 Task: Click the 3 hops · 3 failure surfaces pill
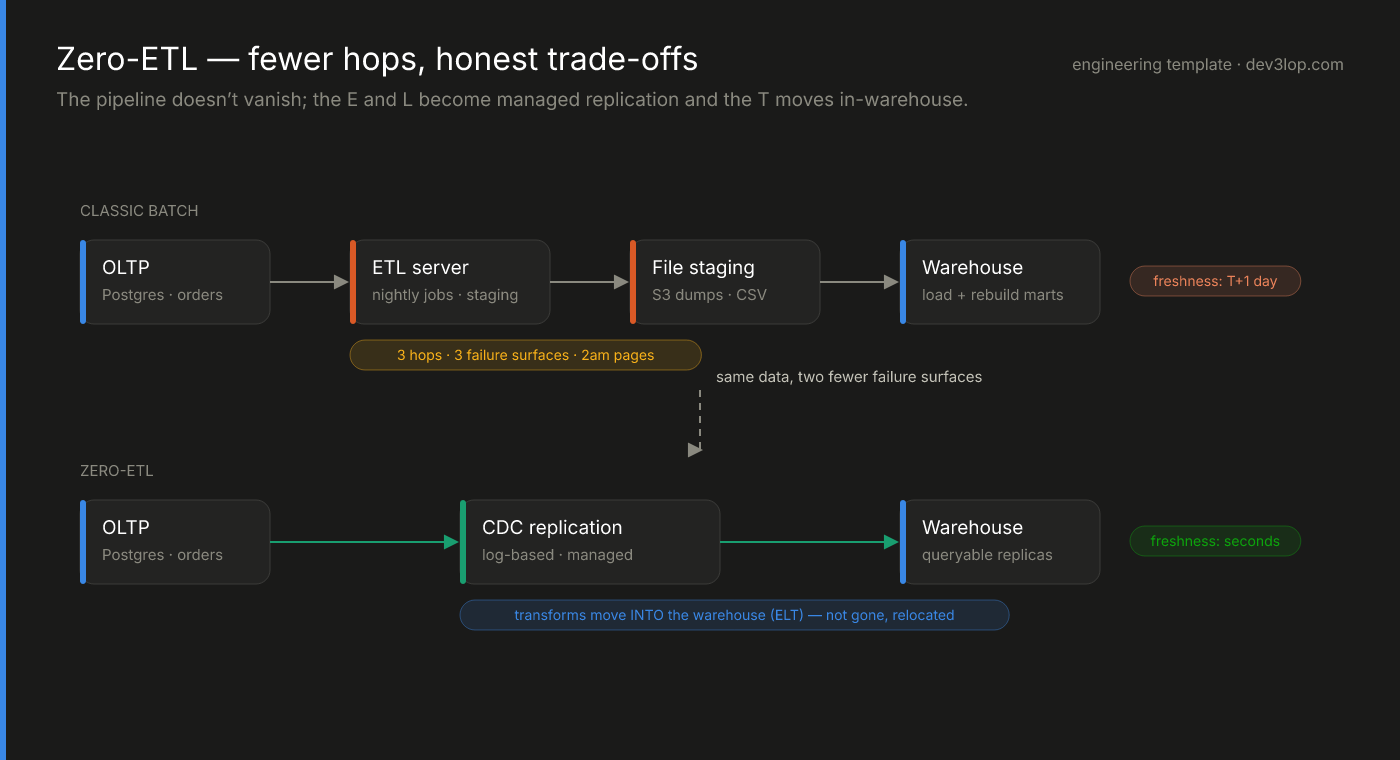[525, 355]
